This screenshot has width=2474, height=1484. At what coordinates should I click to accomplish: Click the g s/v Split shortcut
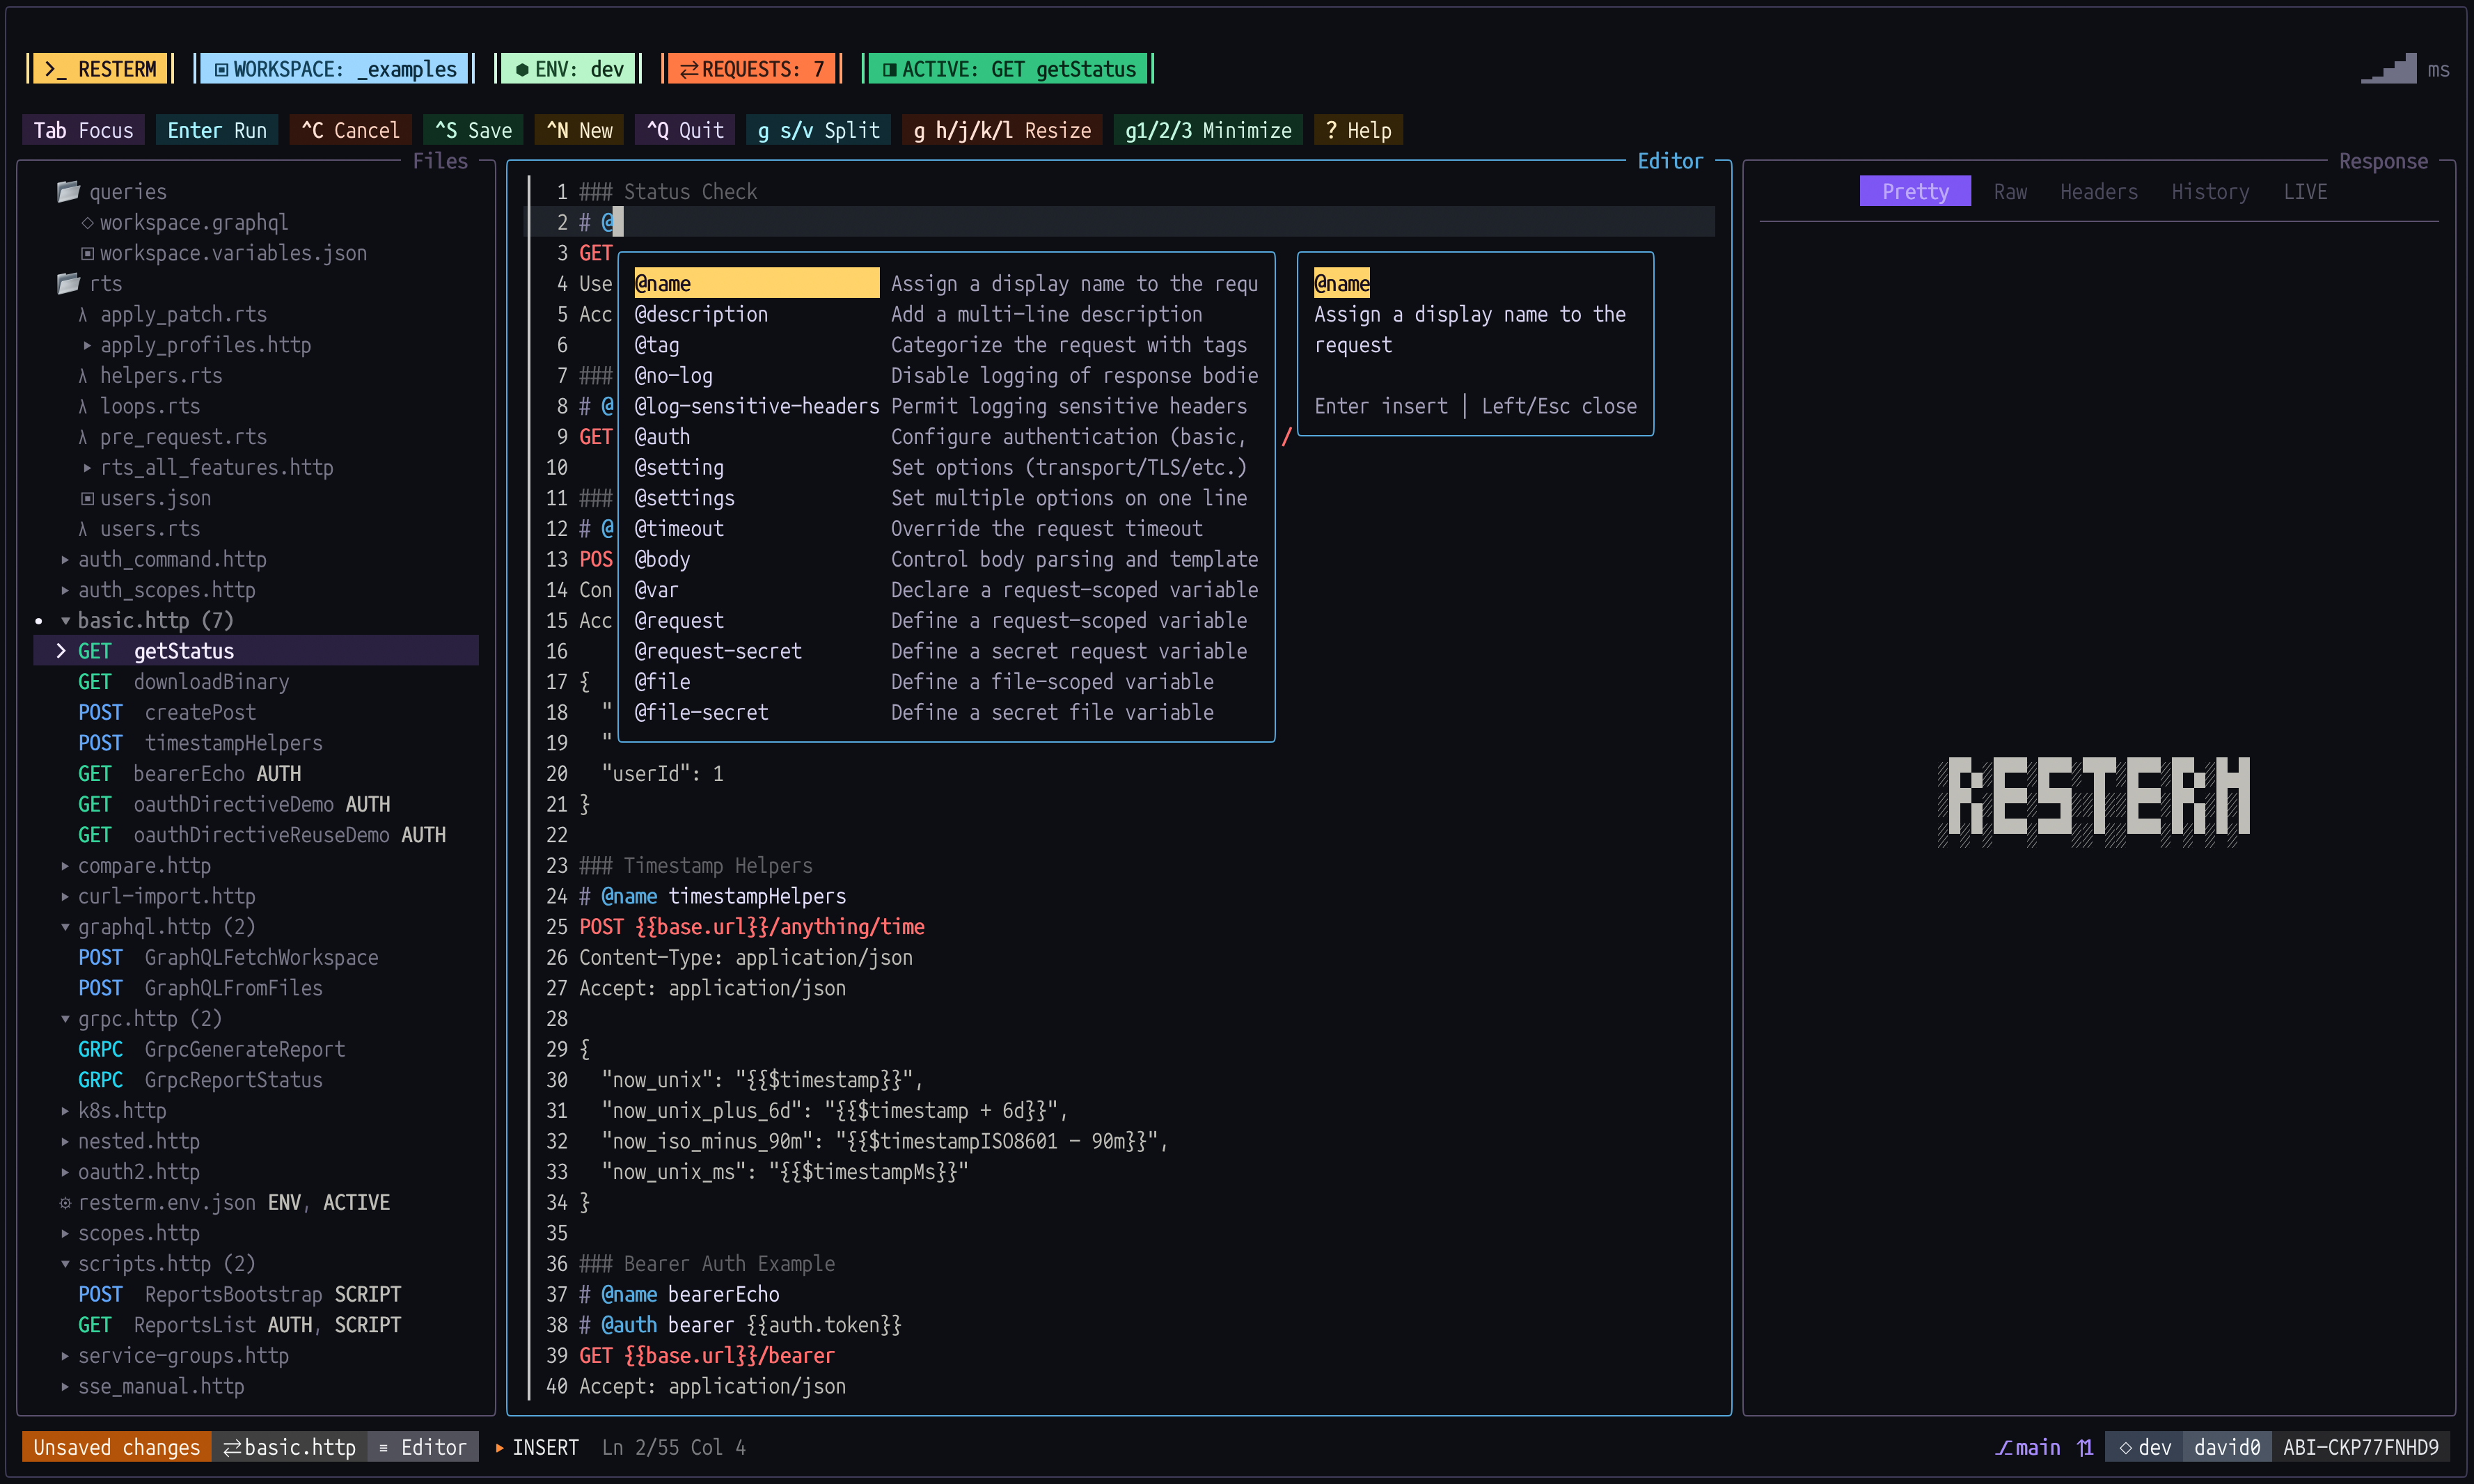[x=818, y=130]
